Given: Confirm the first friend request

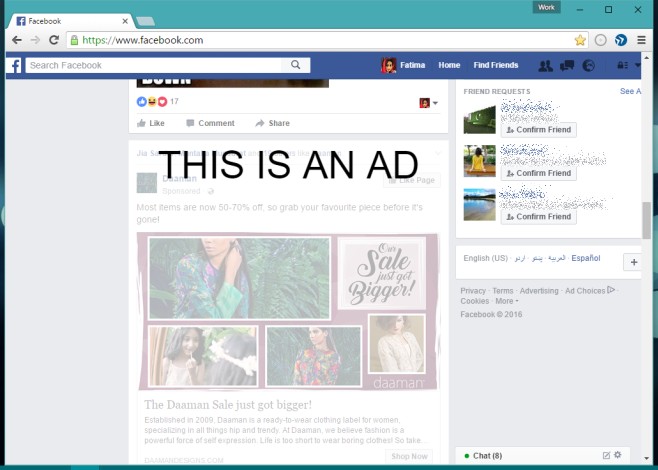Looking at the screenshot, I should click(538, 130).
